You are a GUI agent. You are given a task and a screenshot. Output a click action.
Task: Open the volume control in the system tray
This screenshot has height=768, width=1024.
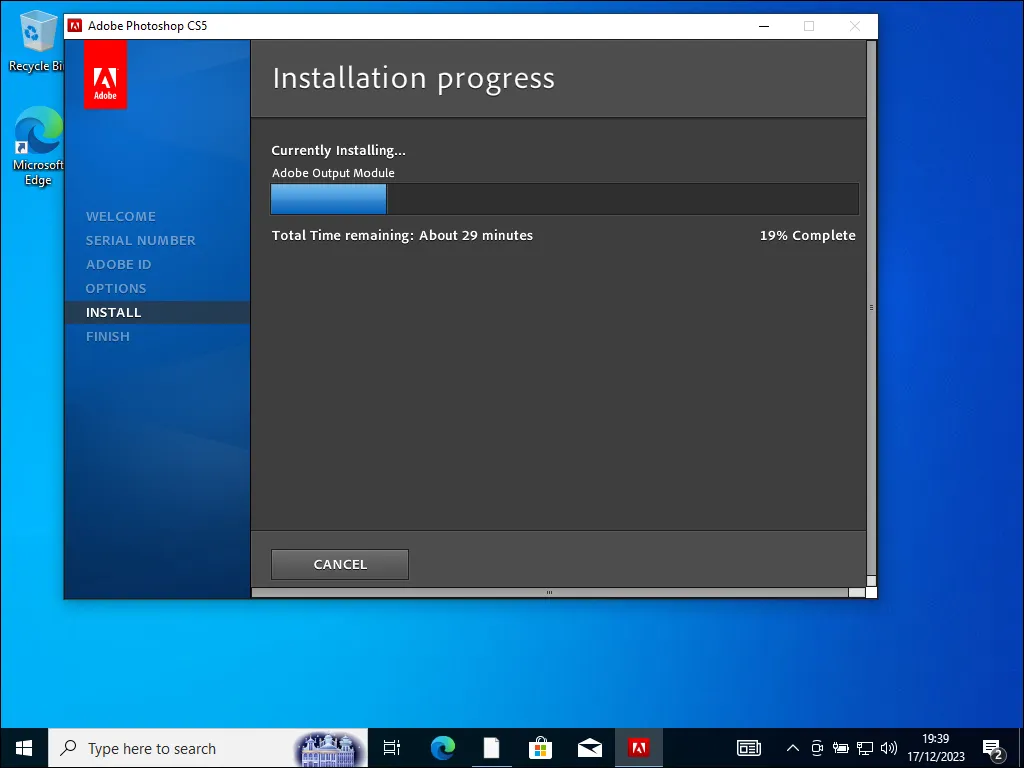[x=889, y=747]
